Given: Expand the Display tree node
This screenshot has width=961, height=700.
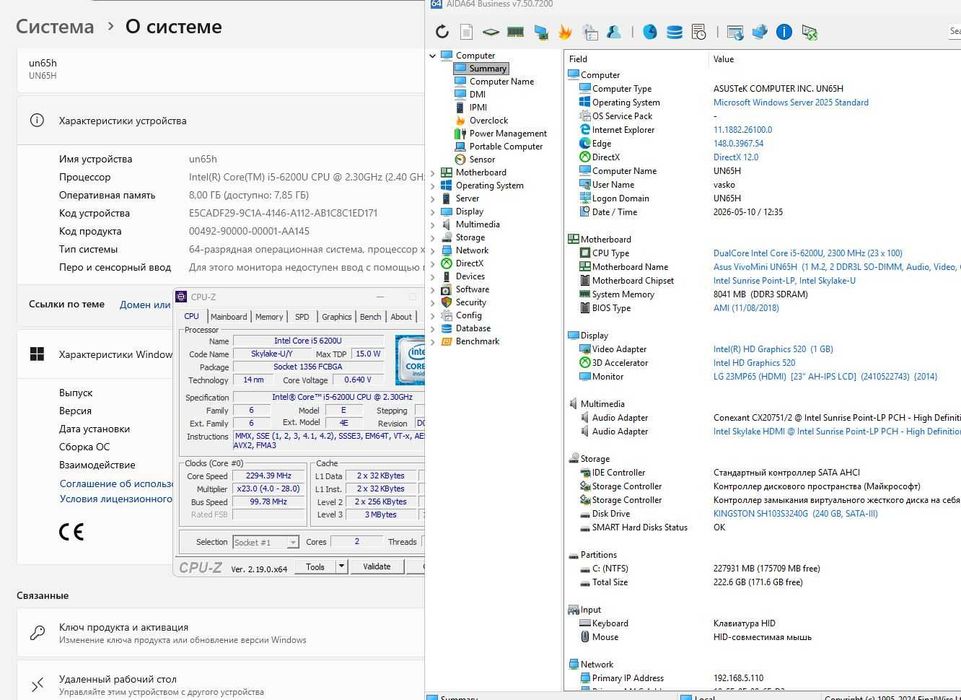Looking at the screenshot, I should pos(433,211).
